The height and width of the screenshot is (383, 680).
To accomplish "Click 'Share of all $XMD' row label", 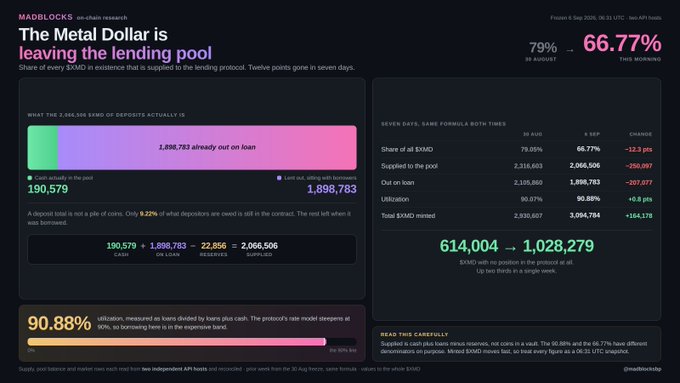I will click(407, 149).
